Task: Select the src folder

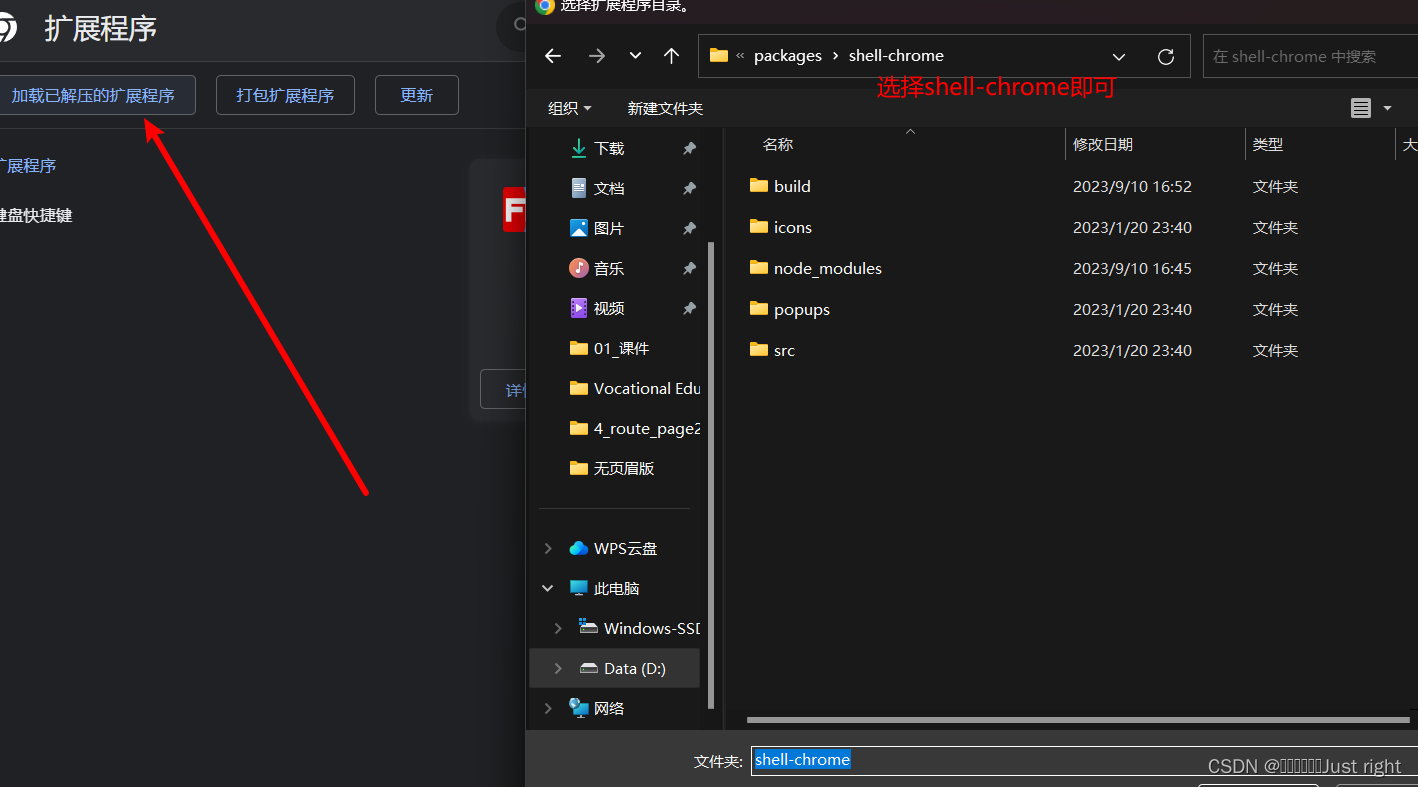Action: [x=772, y=350]
